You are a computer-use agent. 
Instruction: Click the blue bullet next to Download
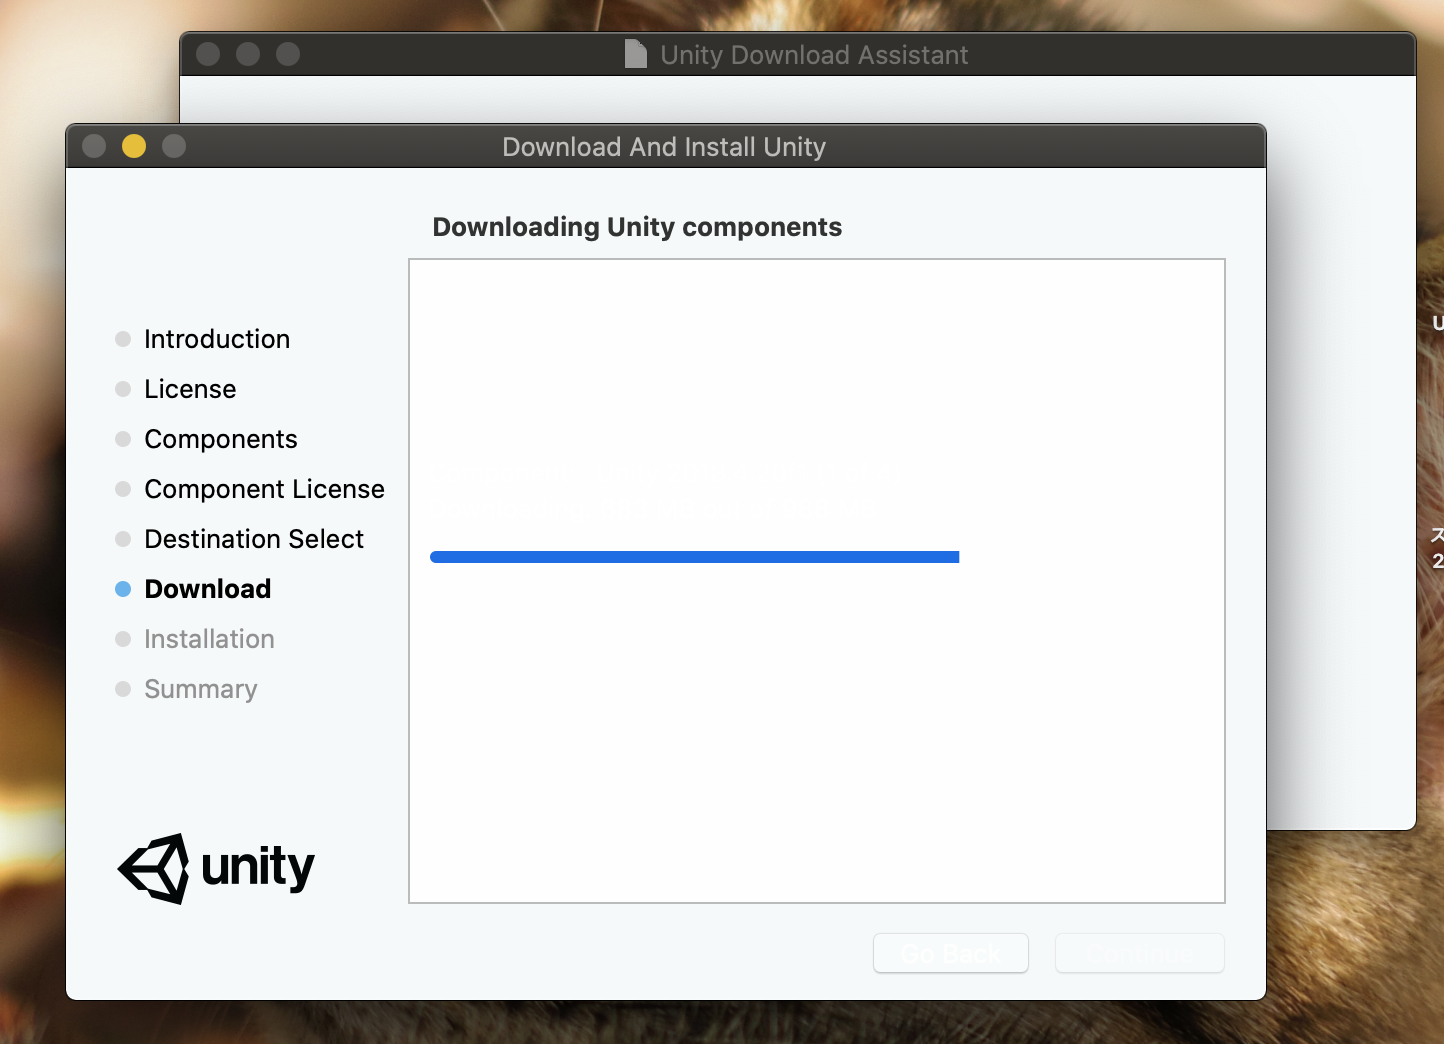point(123,589)
